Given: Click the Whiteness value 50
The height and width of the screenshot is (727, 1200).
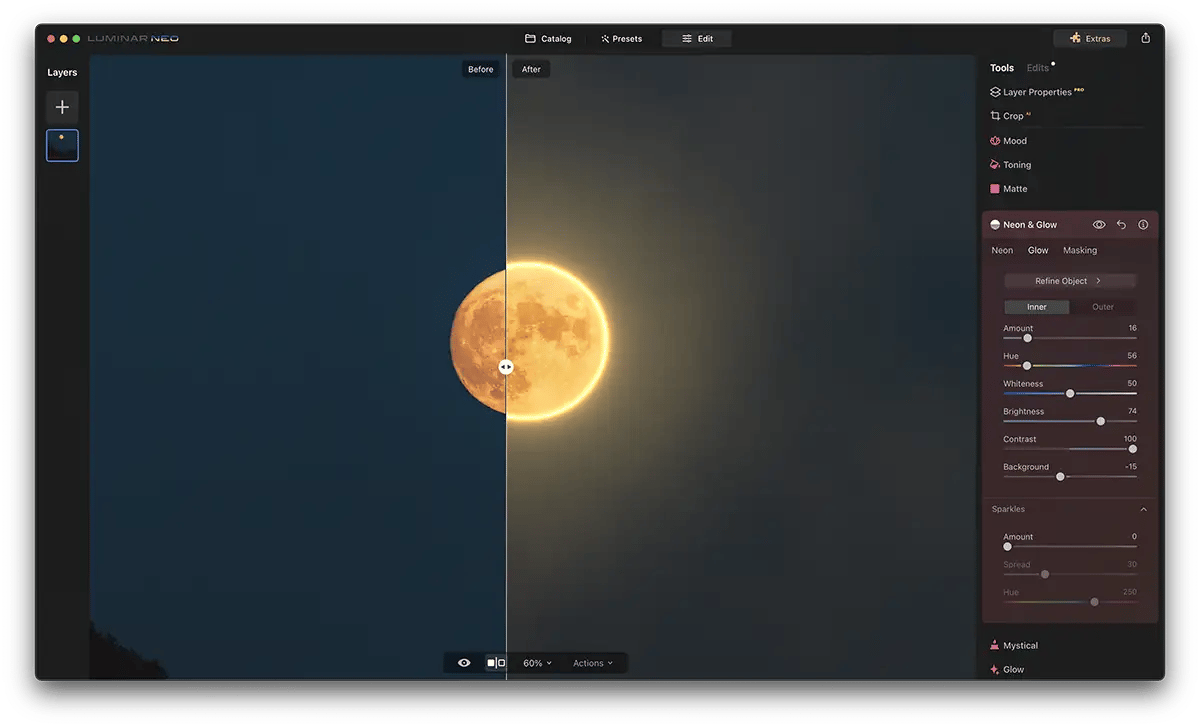Looking at the screenshot, I should pyautogui.click(x=1132, y=384).
